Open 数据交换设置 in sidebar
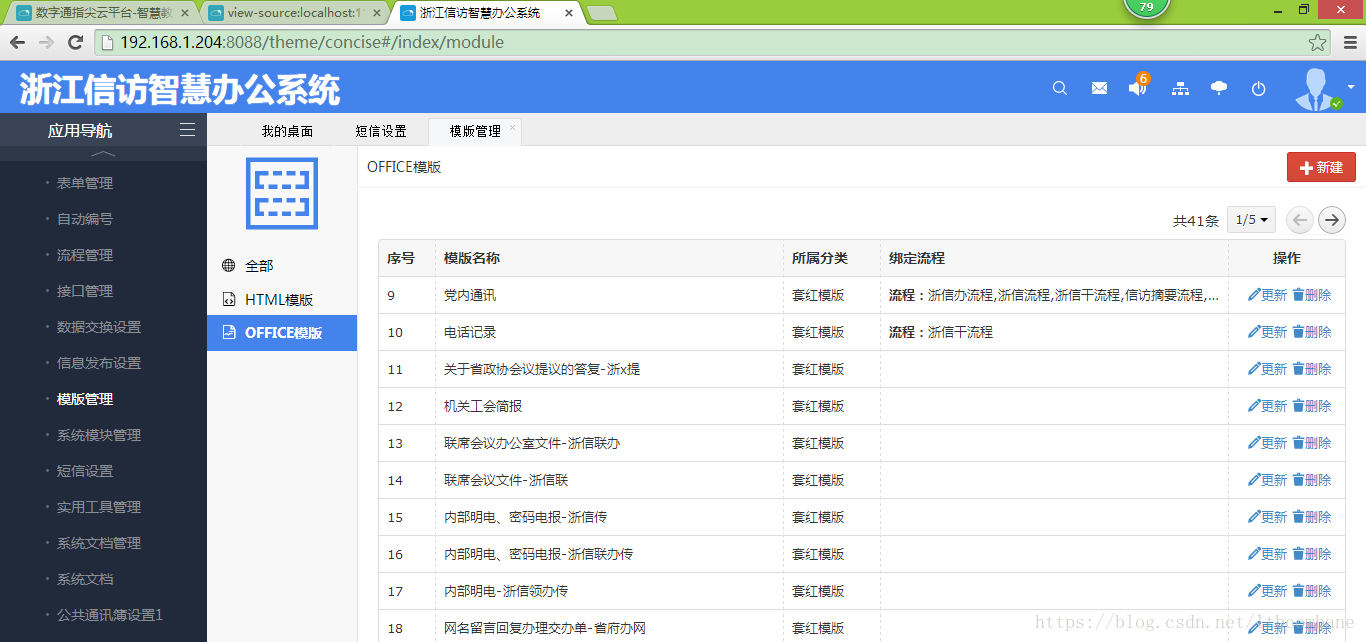The image size is (1366, 642). tap(99, 327)
